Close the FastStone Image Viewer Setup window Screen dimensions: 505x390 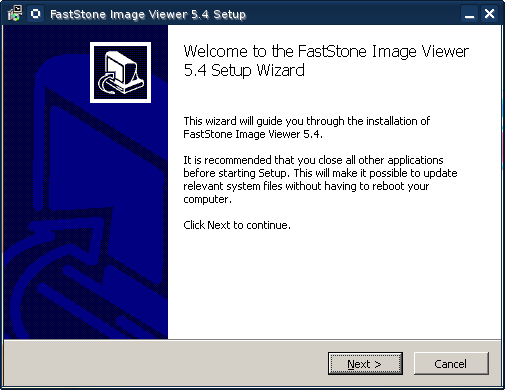[489, 14]
